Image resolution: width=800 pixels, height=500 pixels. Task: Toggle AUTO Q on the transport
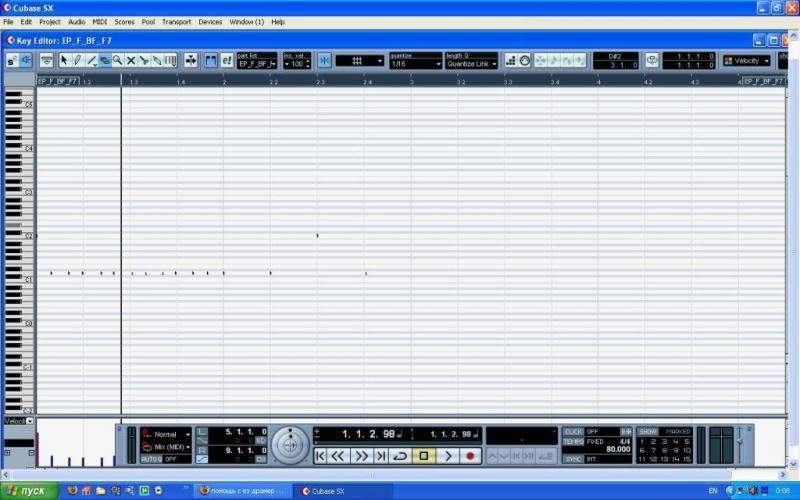click(x=151, y=459)
